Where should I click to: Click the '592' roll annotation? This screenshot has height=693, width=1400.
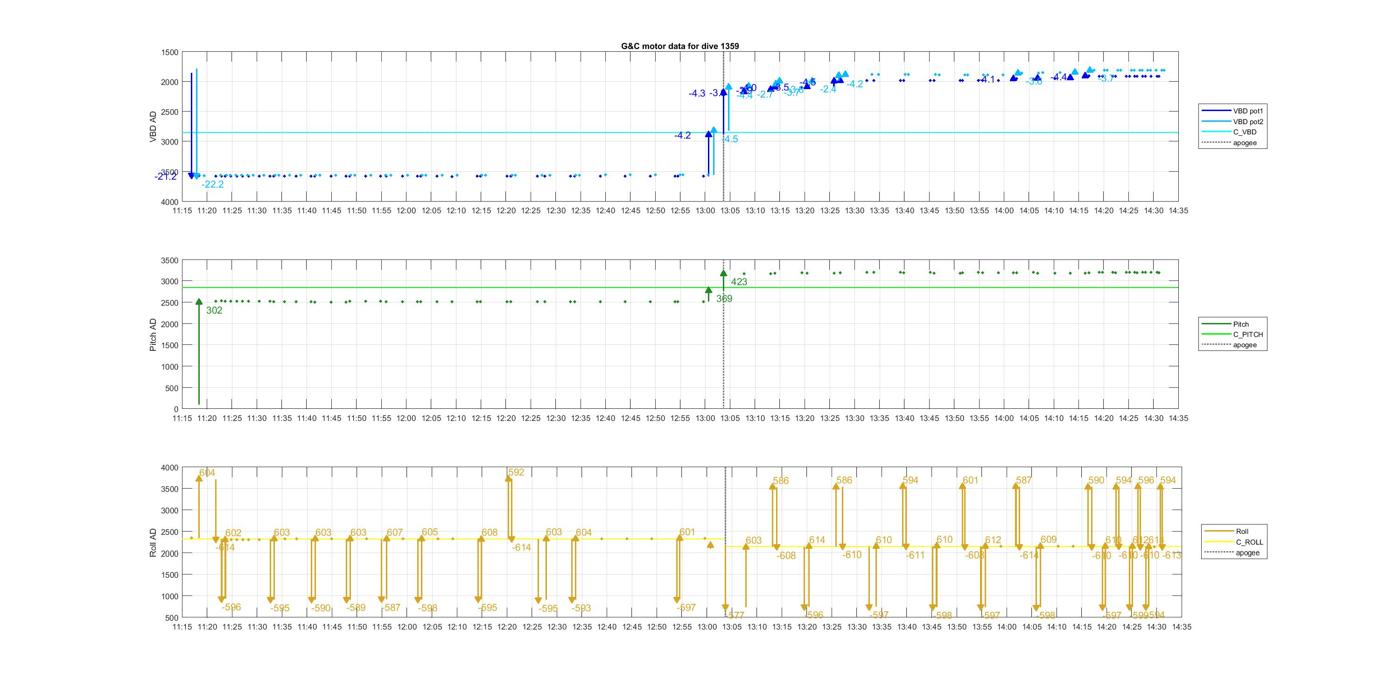(516, 472)
